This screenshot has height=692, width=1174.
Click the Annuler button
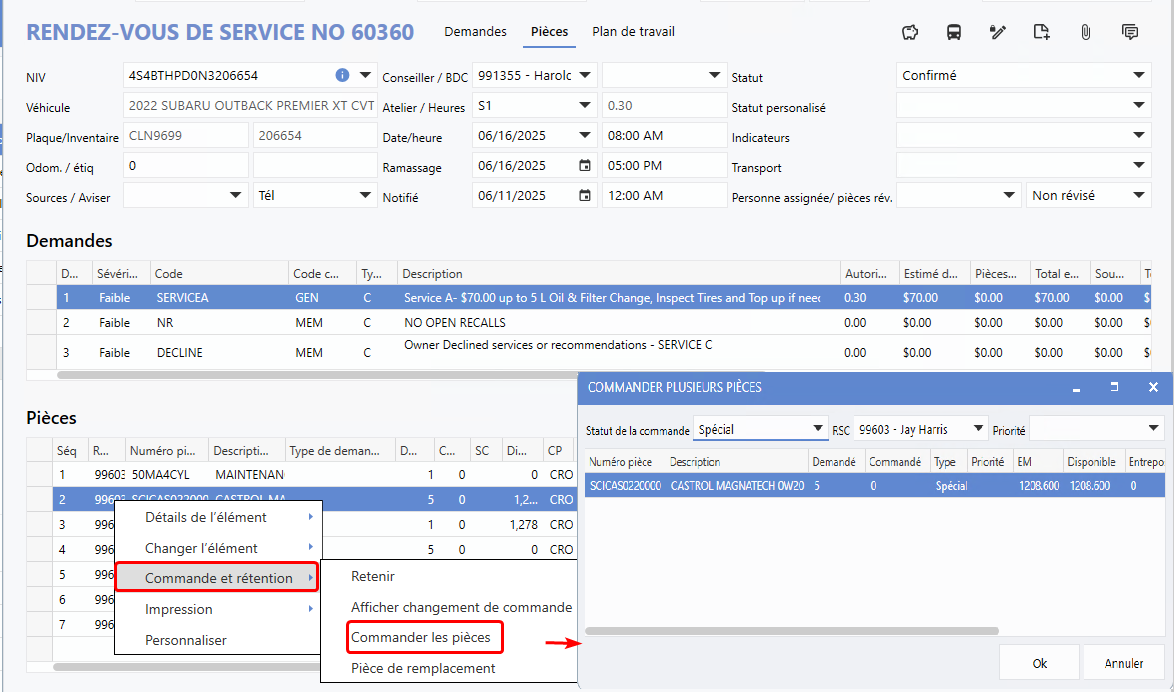[x=1124, y=663]
